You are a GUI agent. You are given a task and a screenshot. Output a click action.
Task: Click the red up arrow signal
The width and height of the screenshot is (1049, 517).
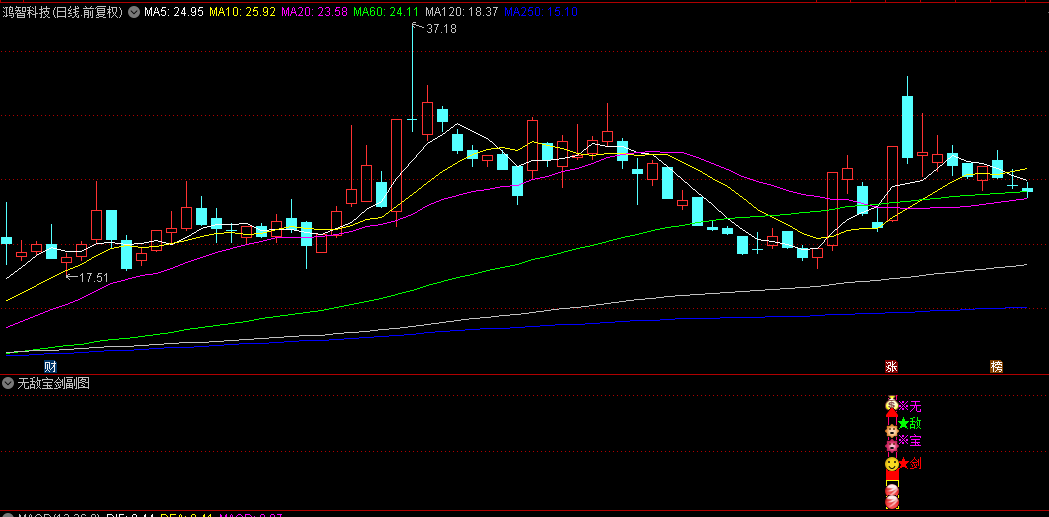(x=892, y=413)
